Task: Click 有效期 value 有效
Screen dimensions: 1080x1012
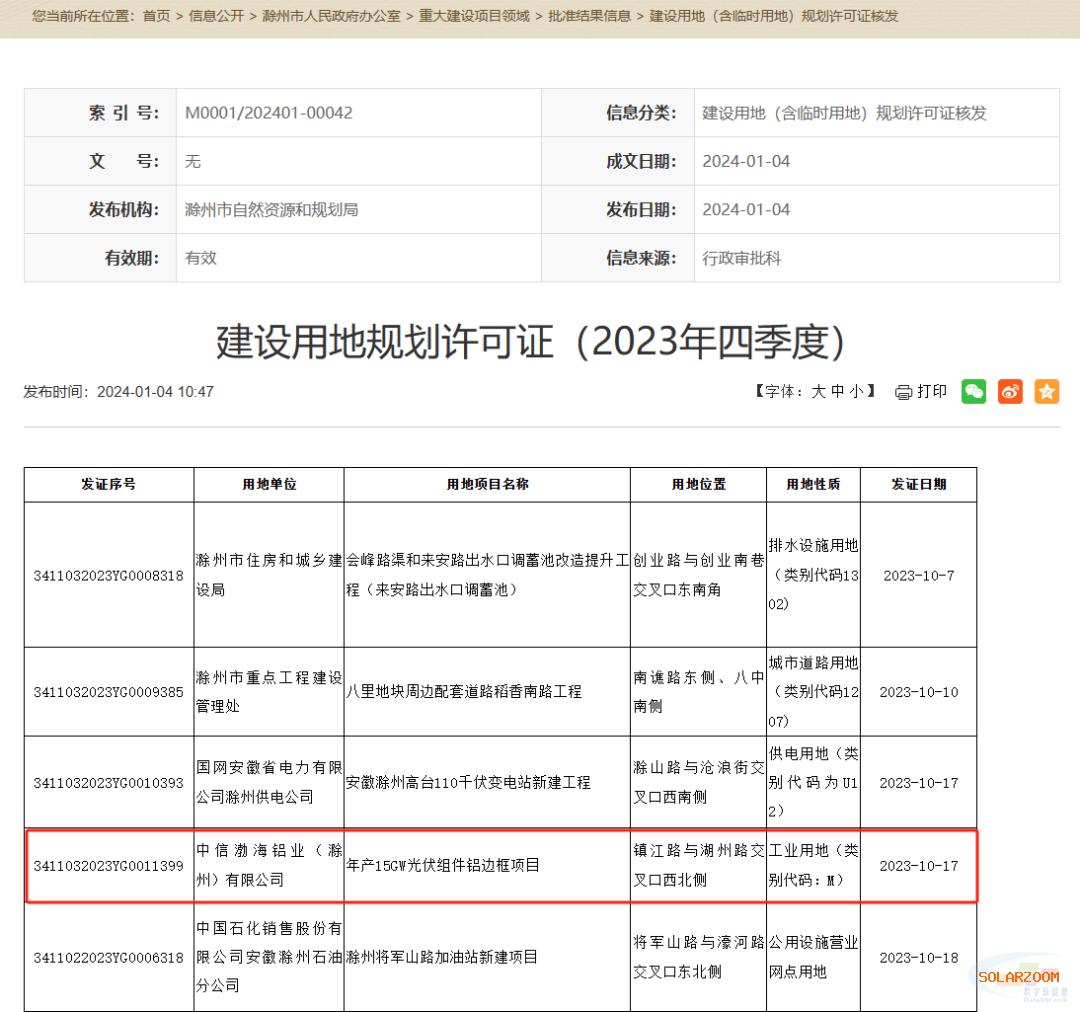Action: (x=200, y=258)
